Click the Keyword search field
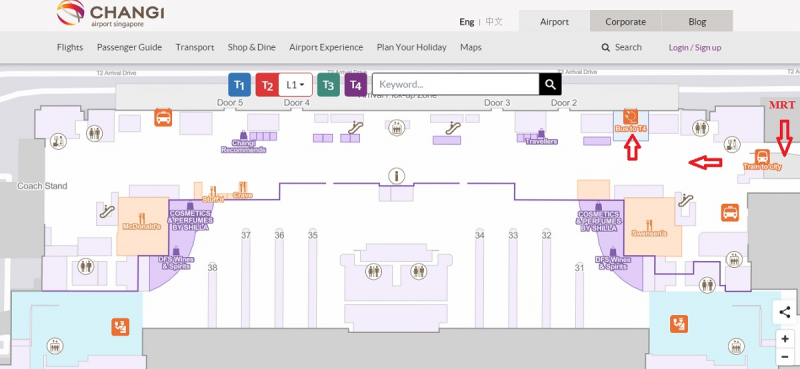The width and height of the screenshot is (800, 369). (456, 84)
